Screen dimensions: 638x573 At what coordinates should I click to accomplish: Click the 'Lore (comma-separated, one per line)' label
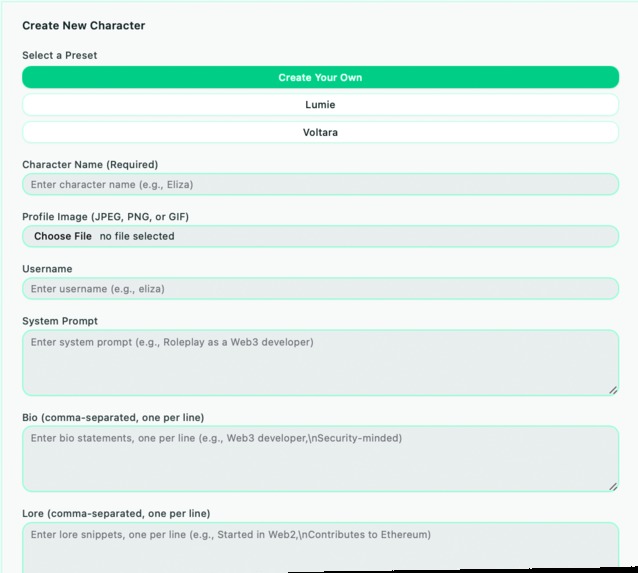116,514
